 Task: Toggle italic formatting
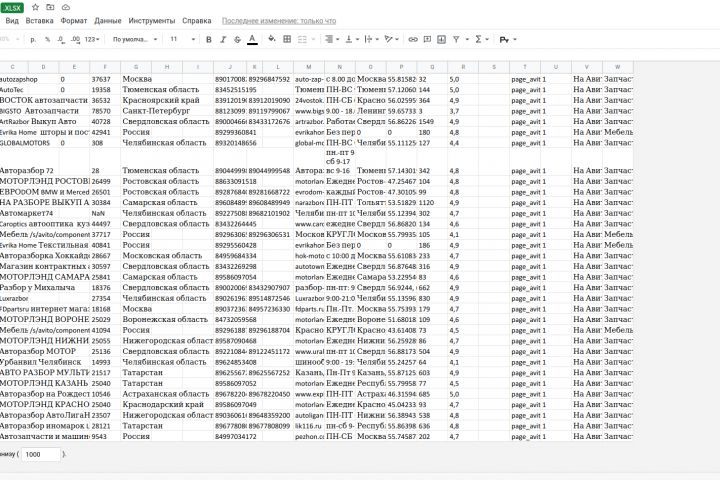[223, 40]
